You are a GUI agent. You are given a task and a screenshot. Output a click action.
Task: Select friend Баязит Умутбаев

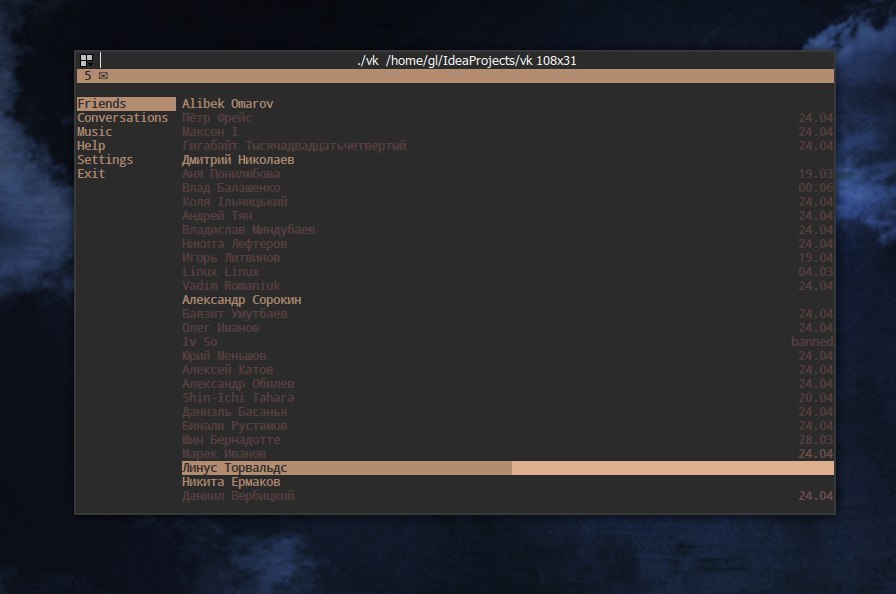(x=234, y=314)
